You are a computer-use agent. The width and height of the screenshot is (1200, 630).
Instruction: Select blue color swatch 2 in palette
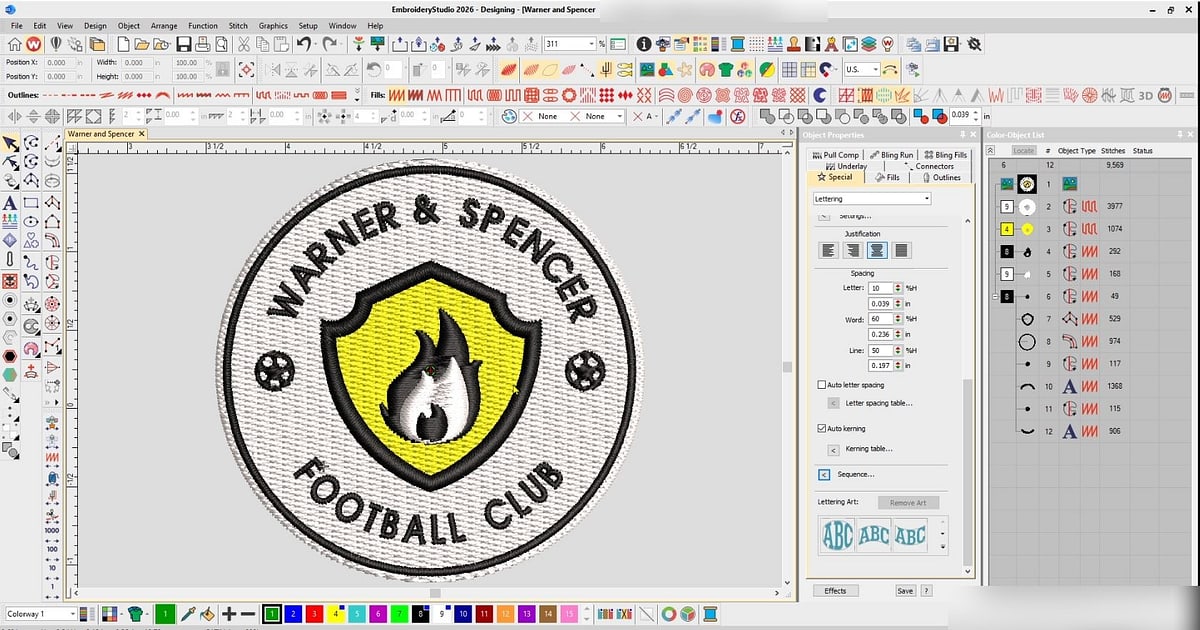coord(293,614)
